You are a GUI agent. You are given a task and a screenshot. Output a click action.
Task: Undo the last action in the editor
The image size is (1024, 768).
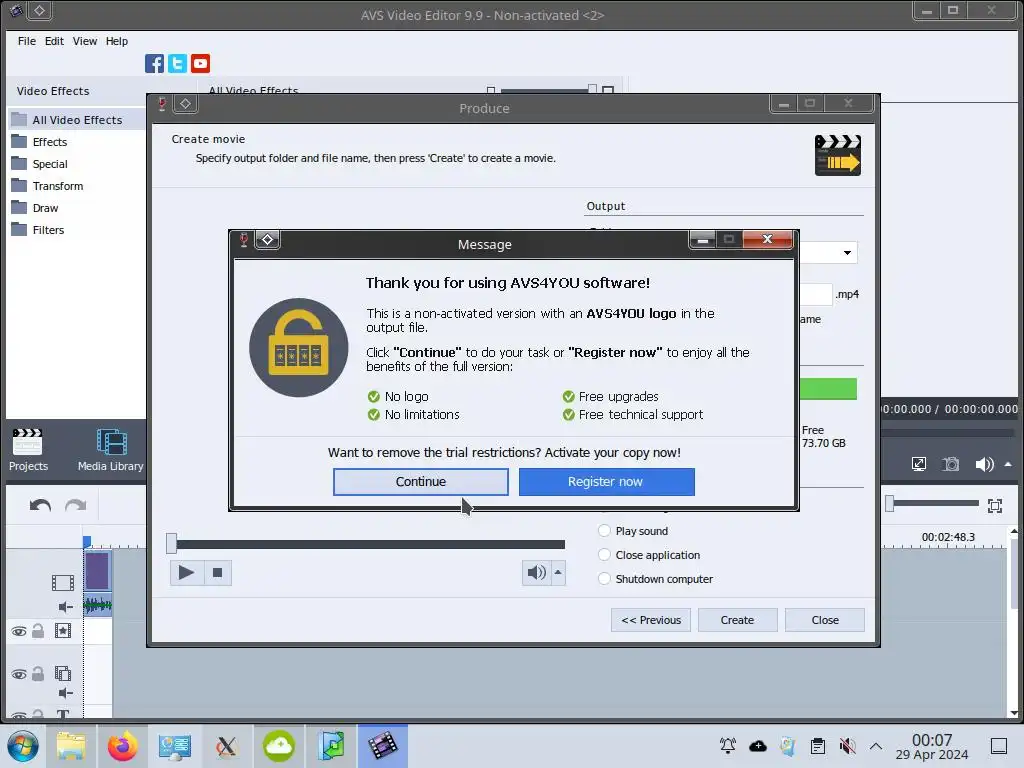[x=40, y=505]
